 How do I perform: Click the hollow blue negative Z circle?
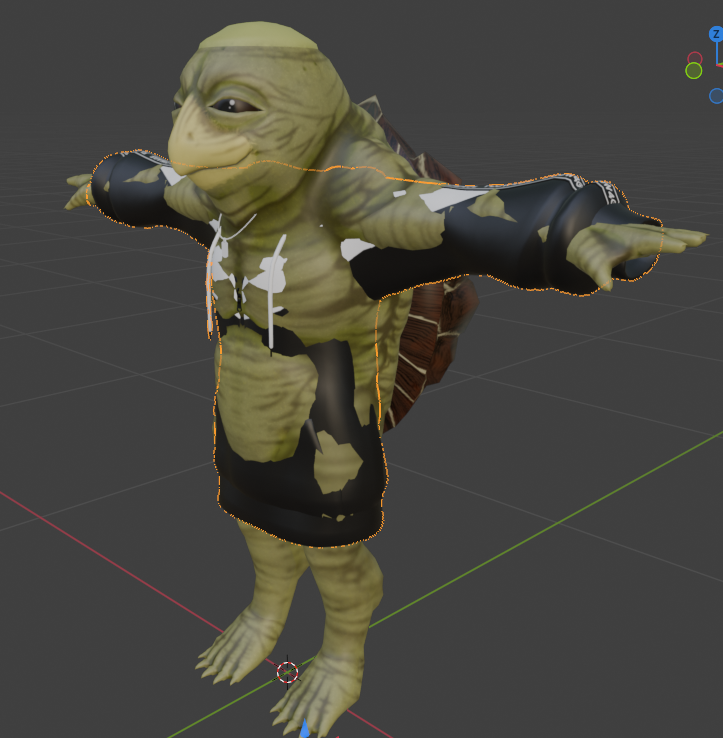(716, 96)
